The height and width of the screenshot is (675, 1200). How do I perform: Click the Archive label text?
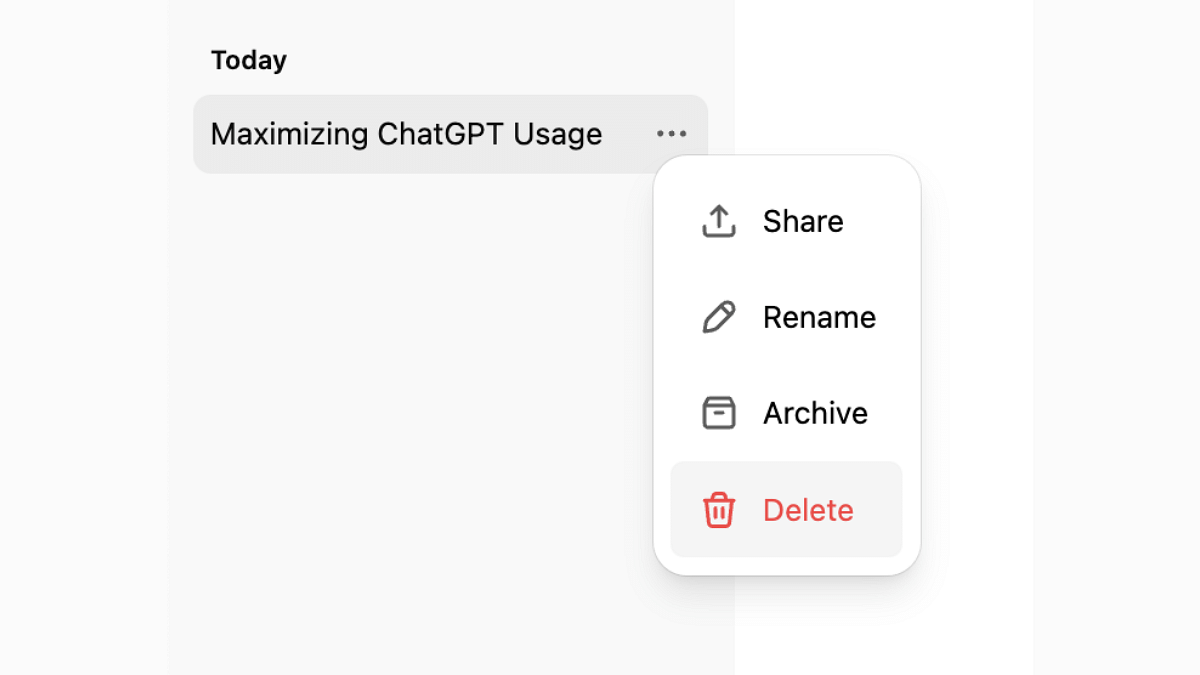815,413
